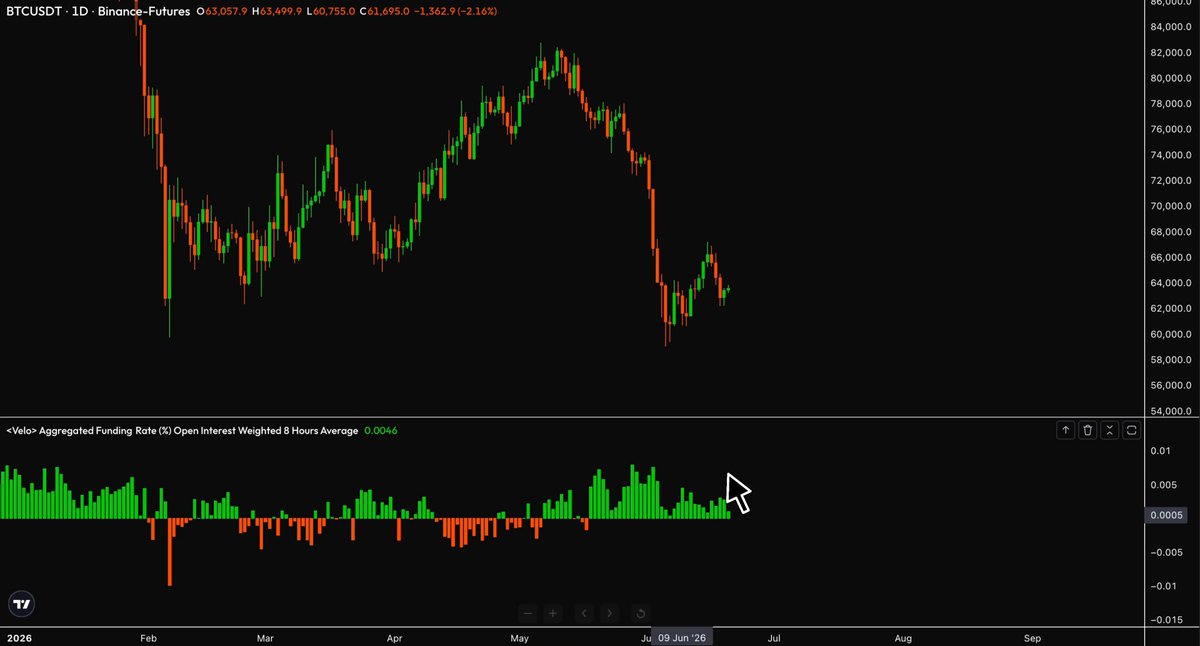This screenshot has width=1200, height=646.
Task: Click the Jul label on time axis
Action: (773, 637)
